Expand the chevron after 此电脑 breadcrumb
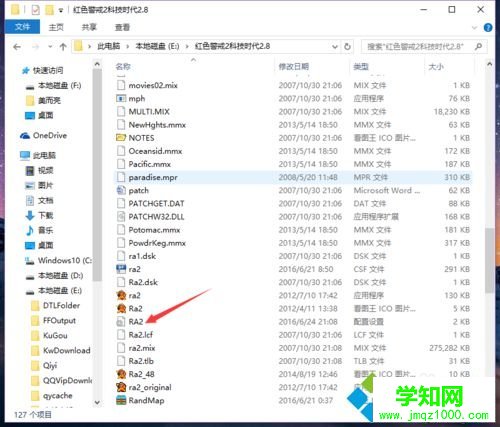Screen dimensions: 500x427 [128, 47]
